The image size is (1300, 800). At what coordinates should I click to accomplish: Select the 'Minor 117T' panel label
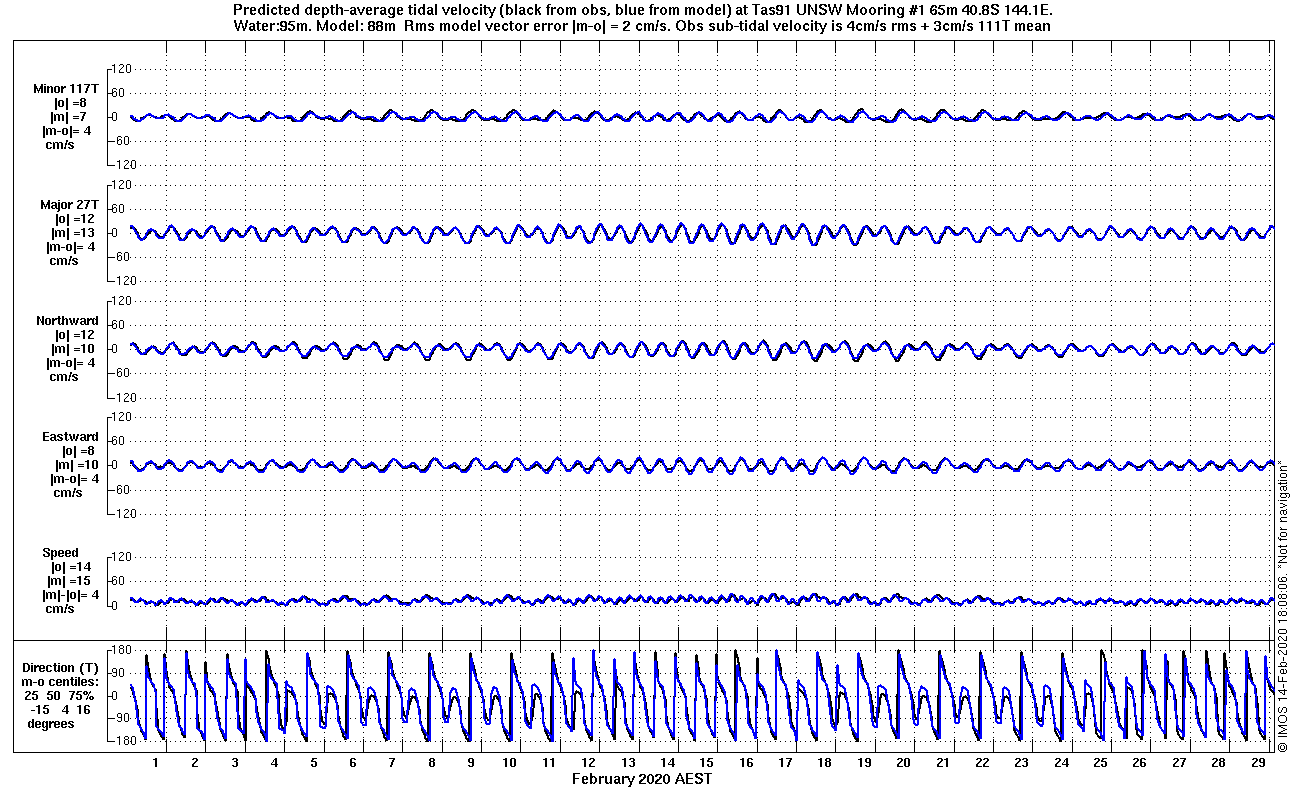click(x=66, y=88)
